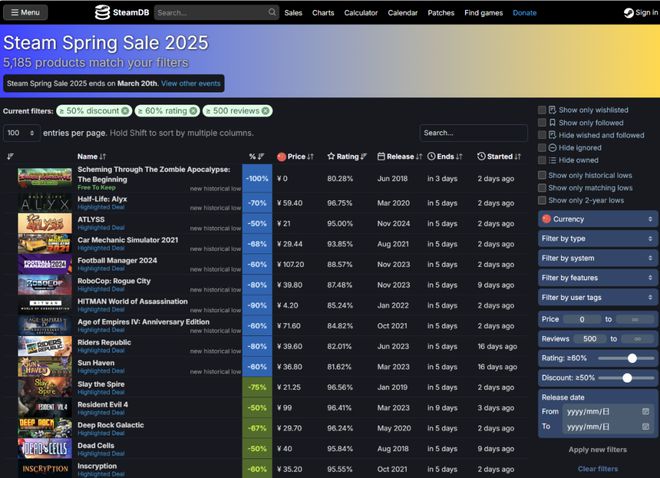Click the -70% discount cell for Half-Life: Alyx

click(x=257, y=203)
